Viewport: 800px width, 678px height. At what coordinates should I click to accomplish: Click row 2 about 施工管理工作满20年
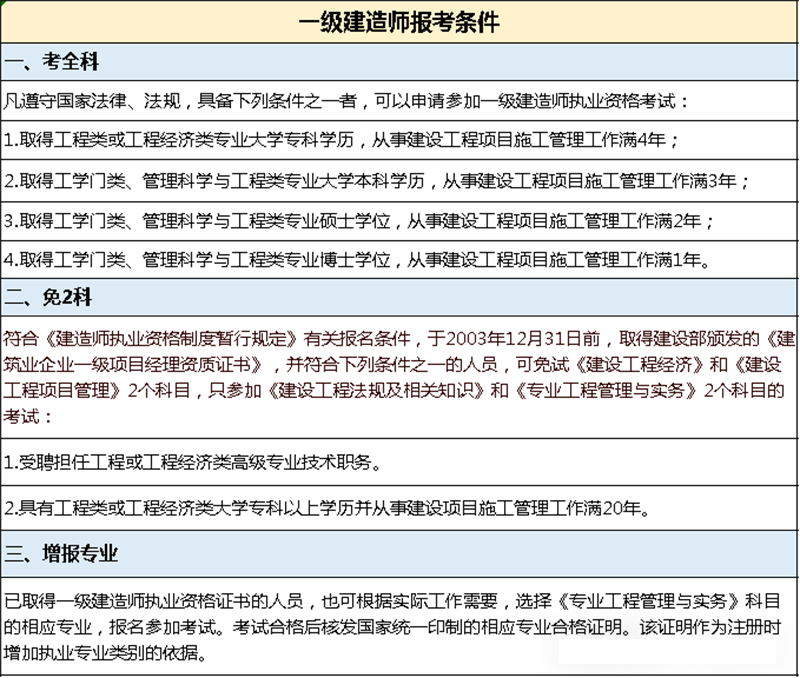pyautogui.click(x=327, y=508)
